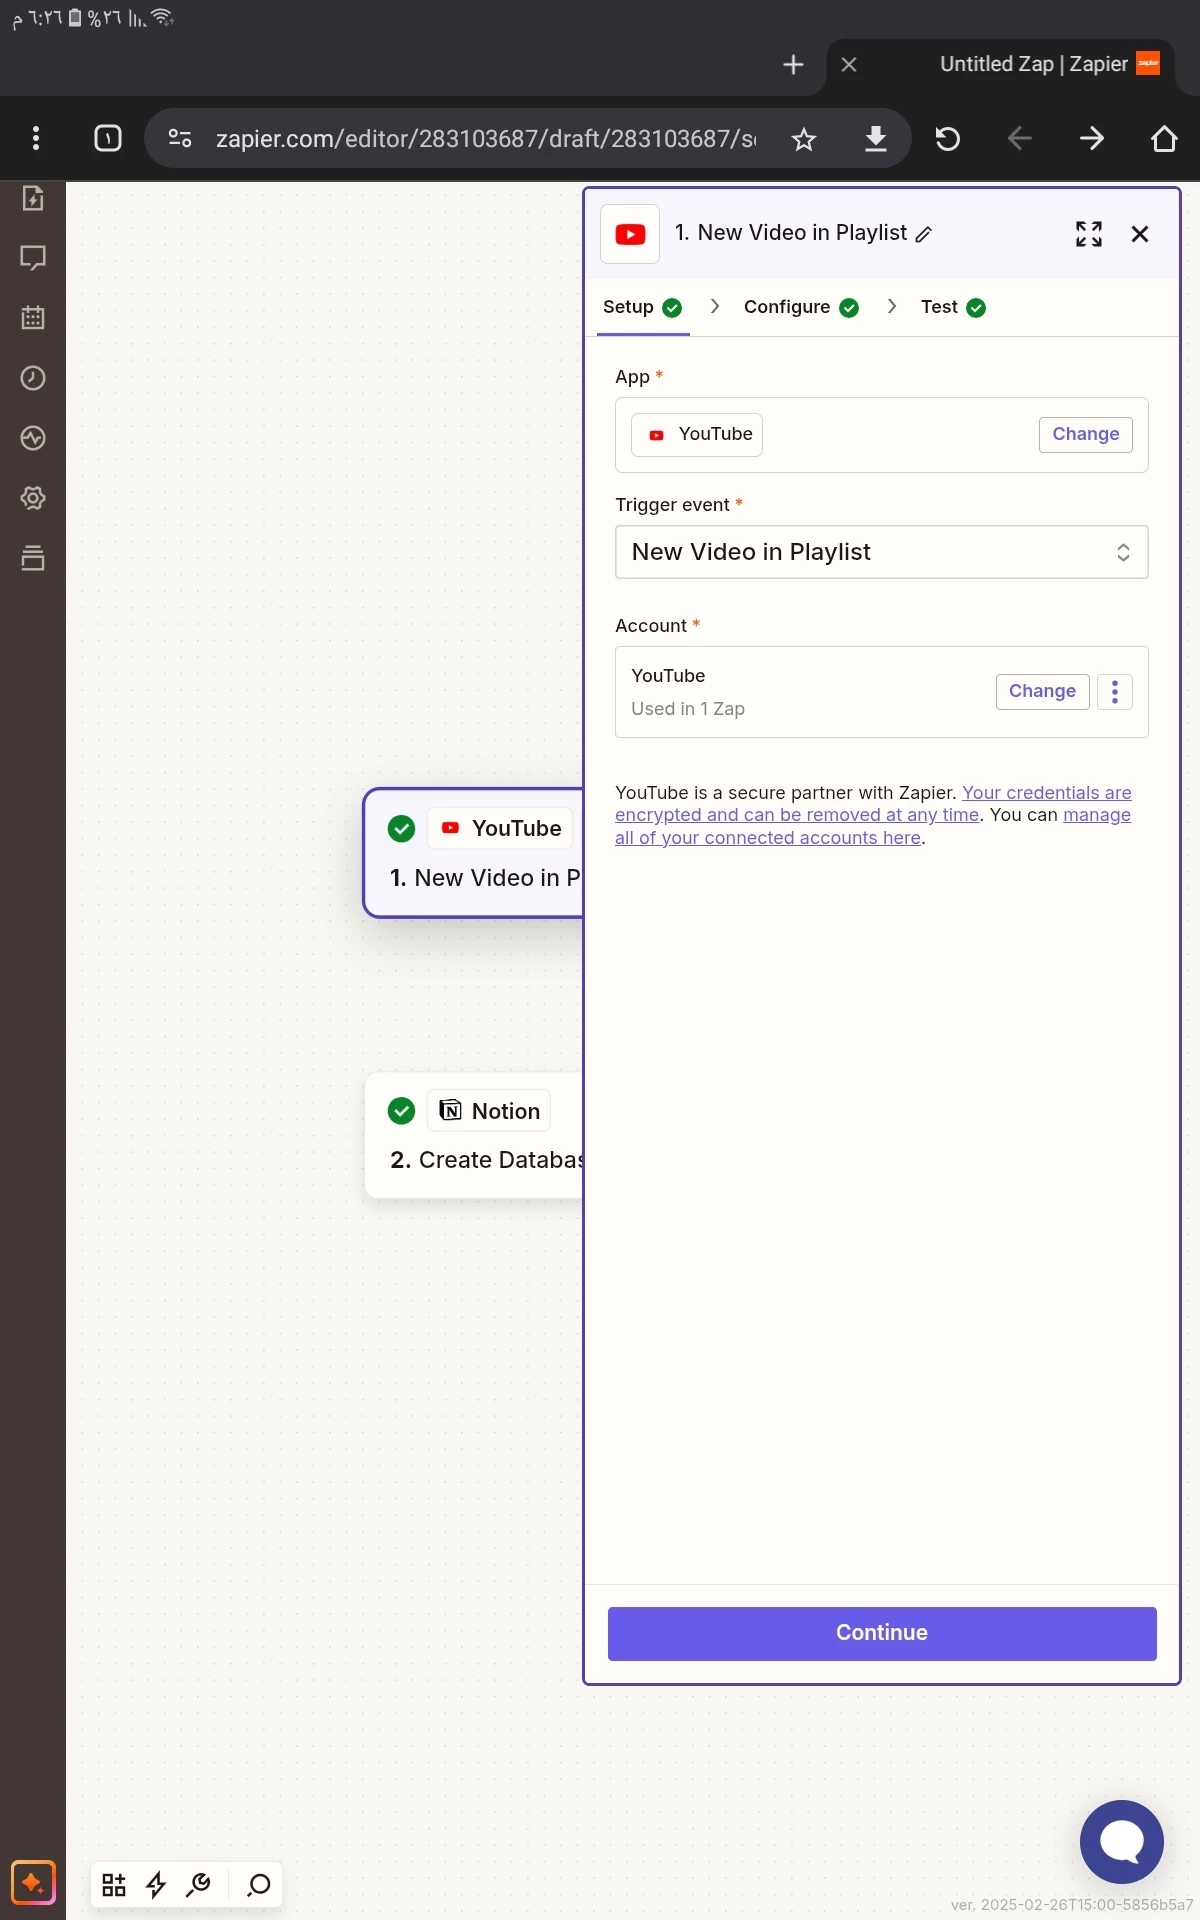Open the status activity icon in sidebar
The height and width of the screenshot is (1920, 1200).
(33, 438)
